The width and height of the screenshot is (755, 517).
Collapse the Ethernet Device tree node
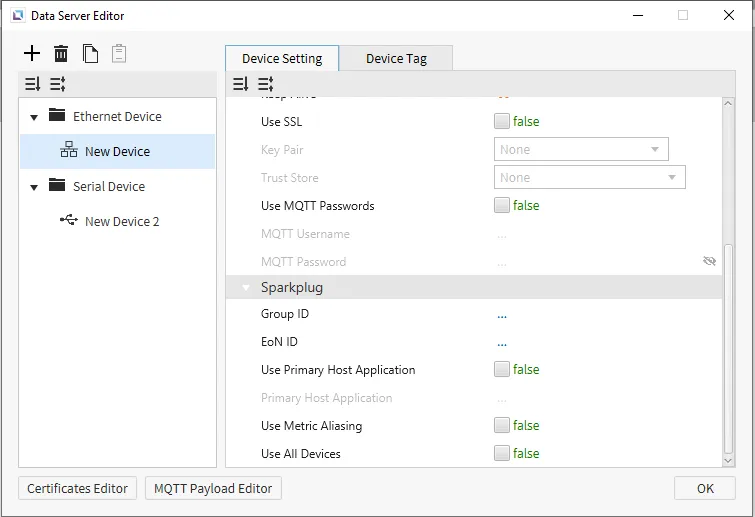point(34,117)
